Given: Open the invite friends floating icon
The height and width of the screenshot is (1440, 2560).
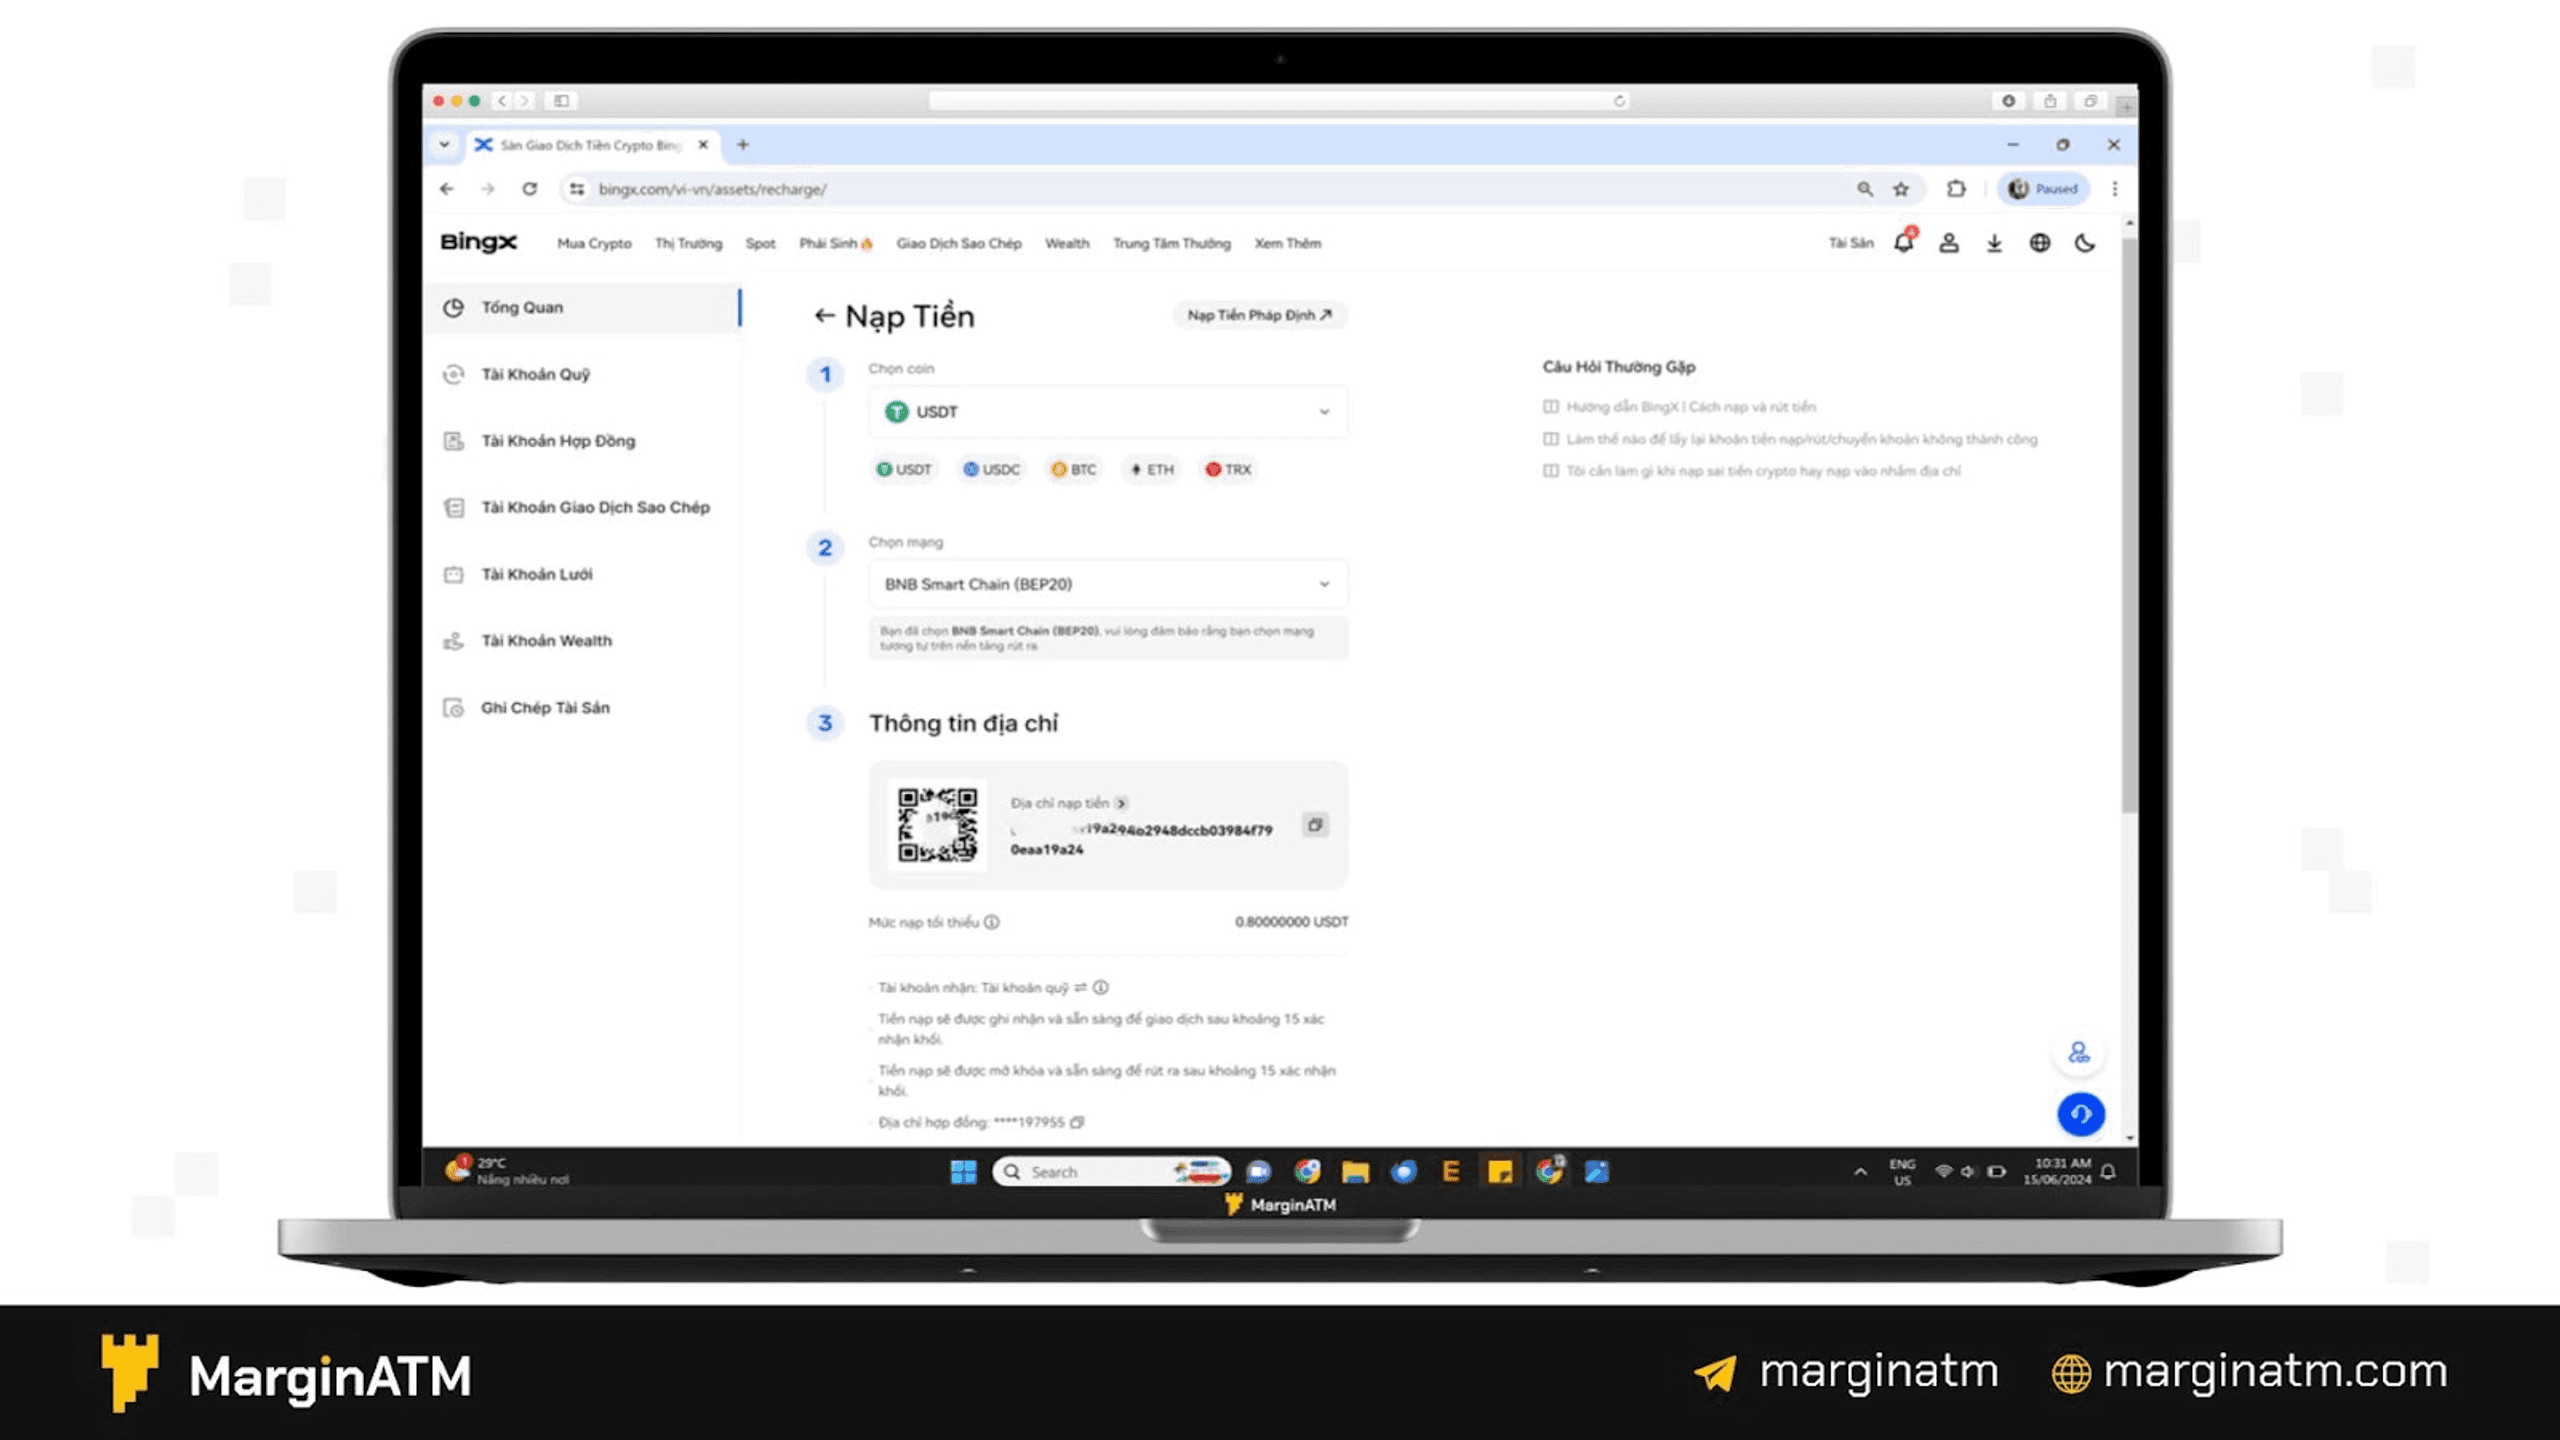Looking at the screenshot, I should [x=2079, y=1053].
